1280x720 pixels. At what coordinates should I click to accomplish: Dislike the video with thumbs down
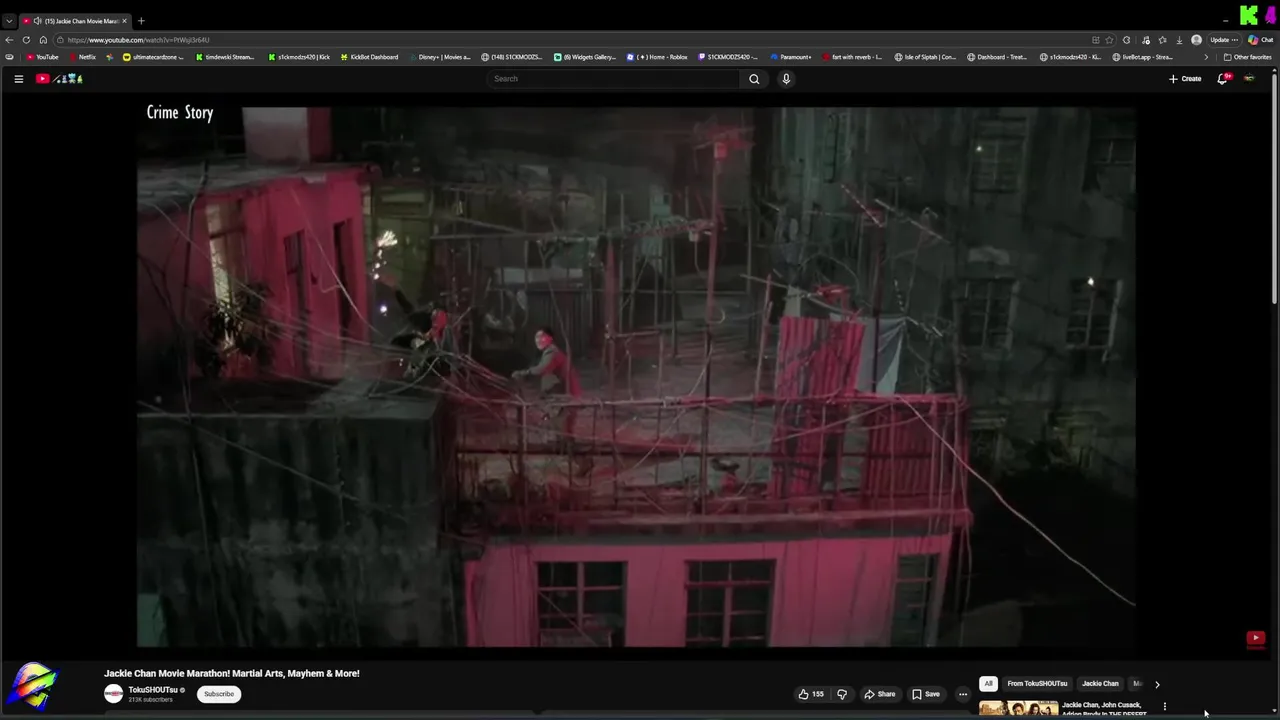tap(842, 694)
